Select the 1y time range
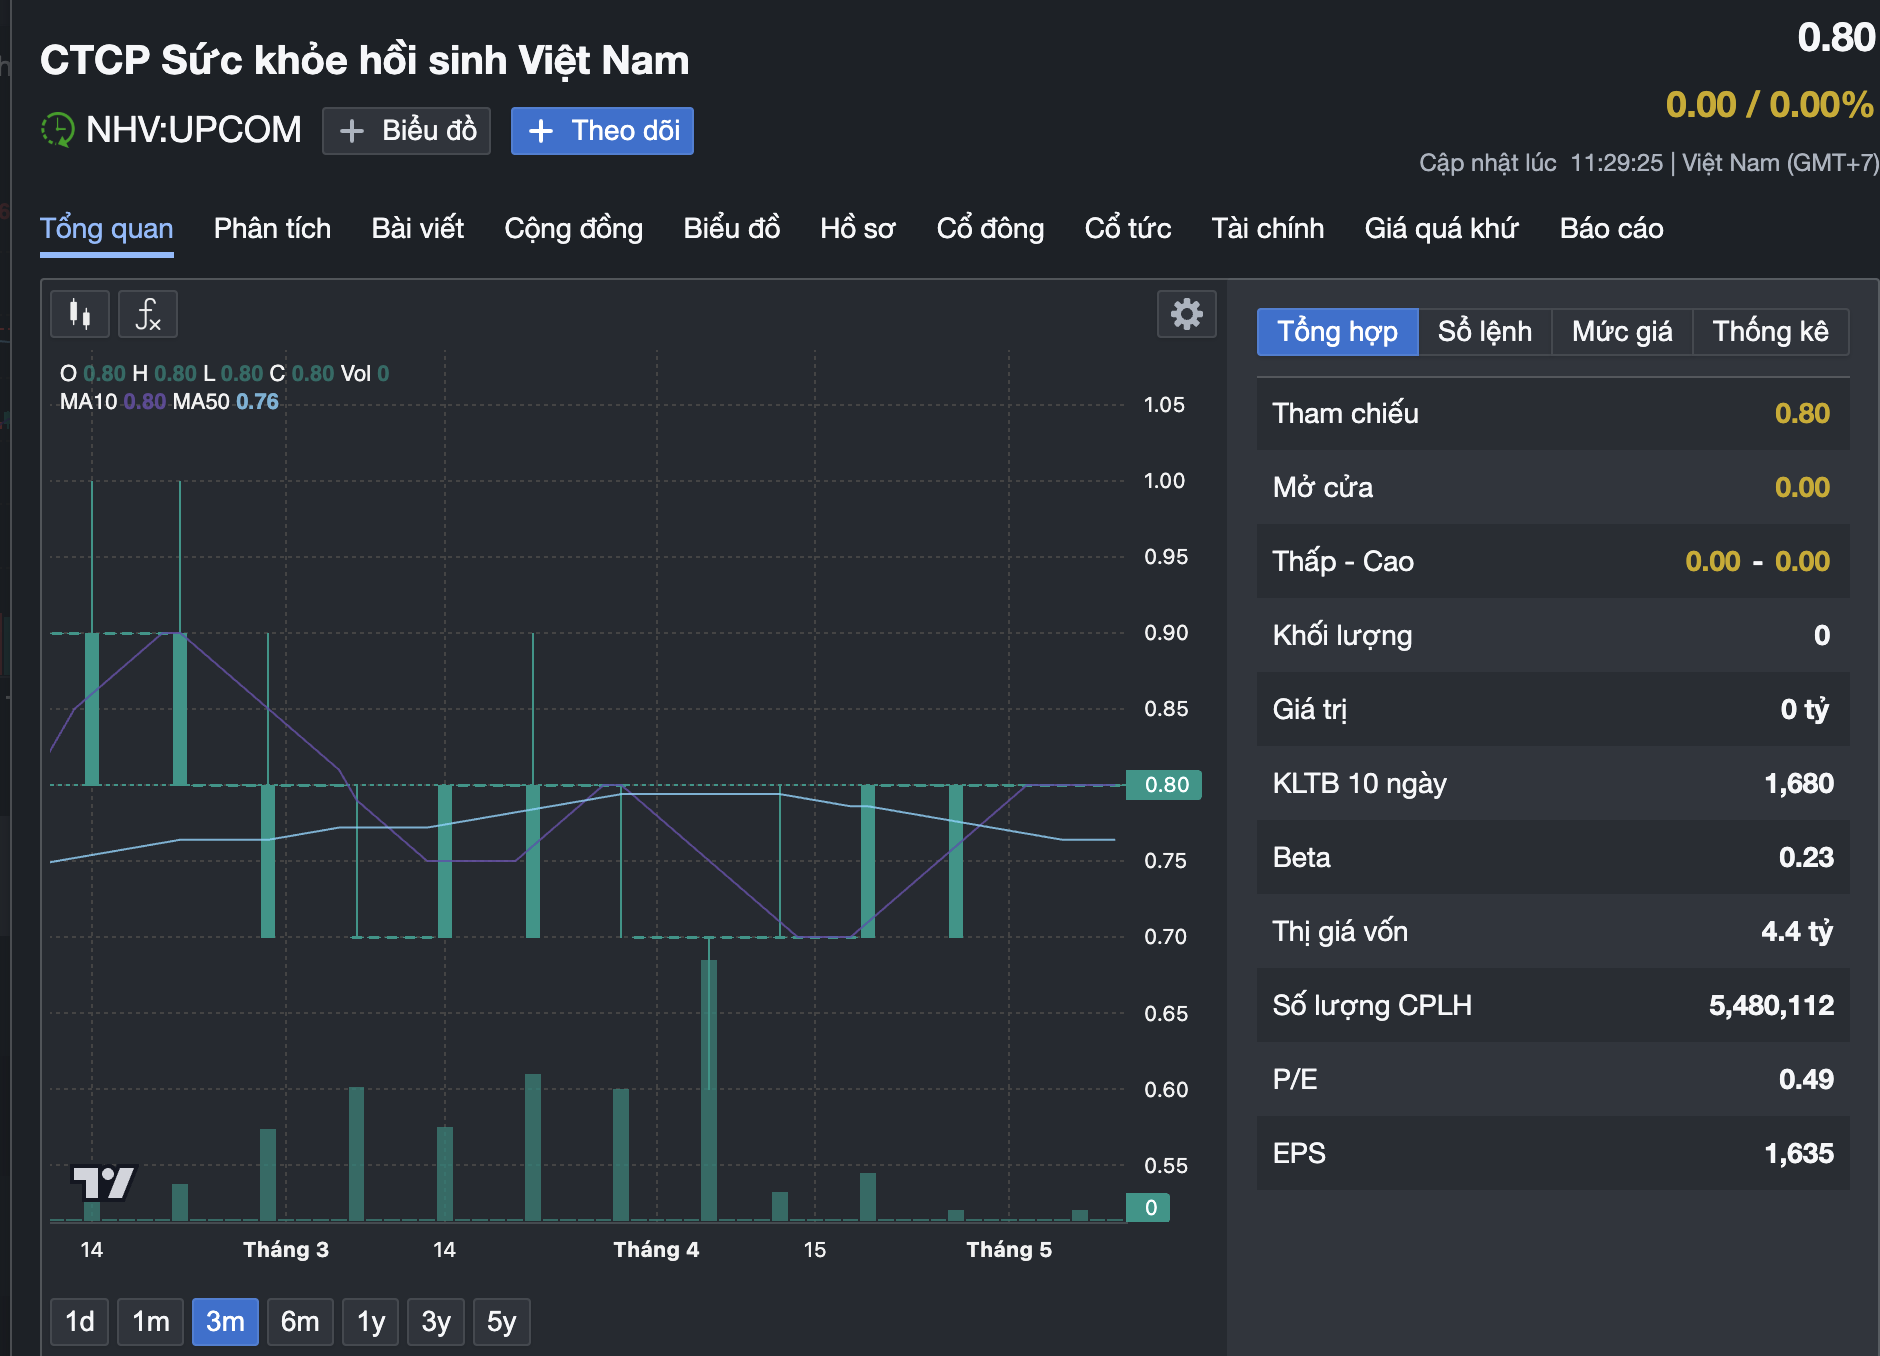The image size is (1880, 1356). click(371, 1322)
